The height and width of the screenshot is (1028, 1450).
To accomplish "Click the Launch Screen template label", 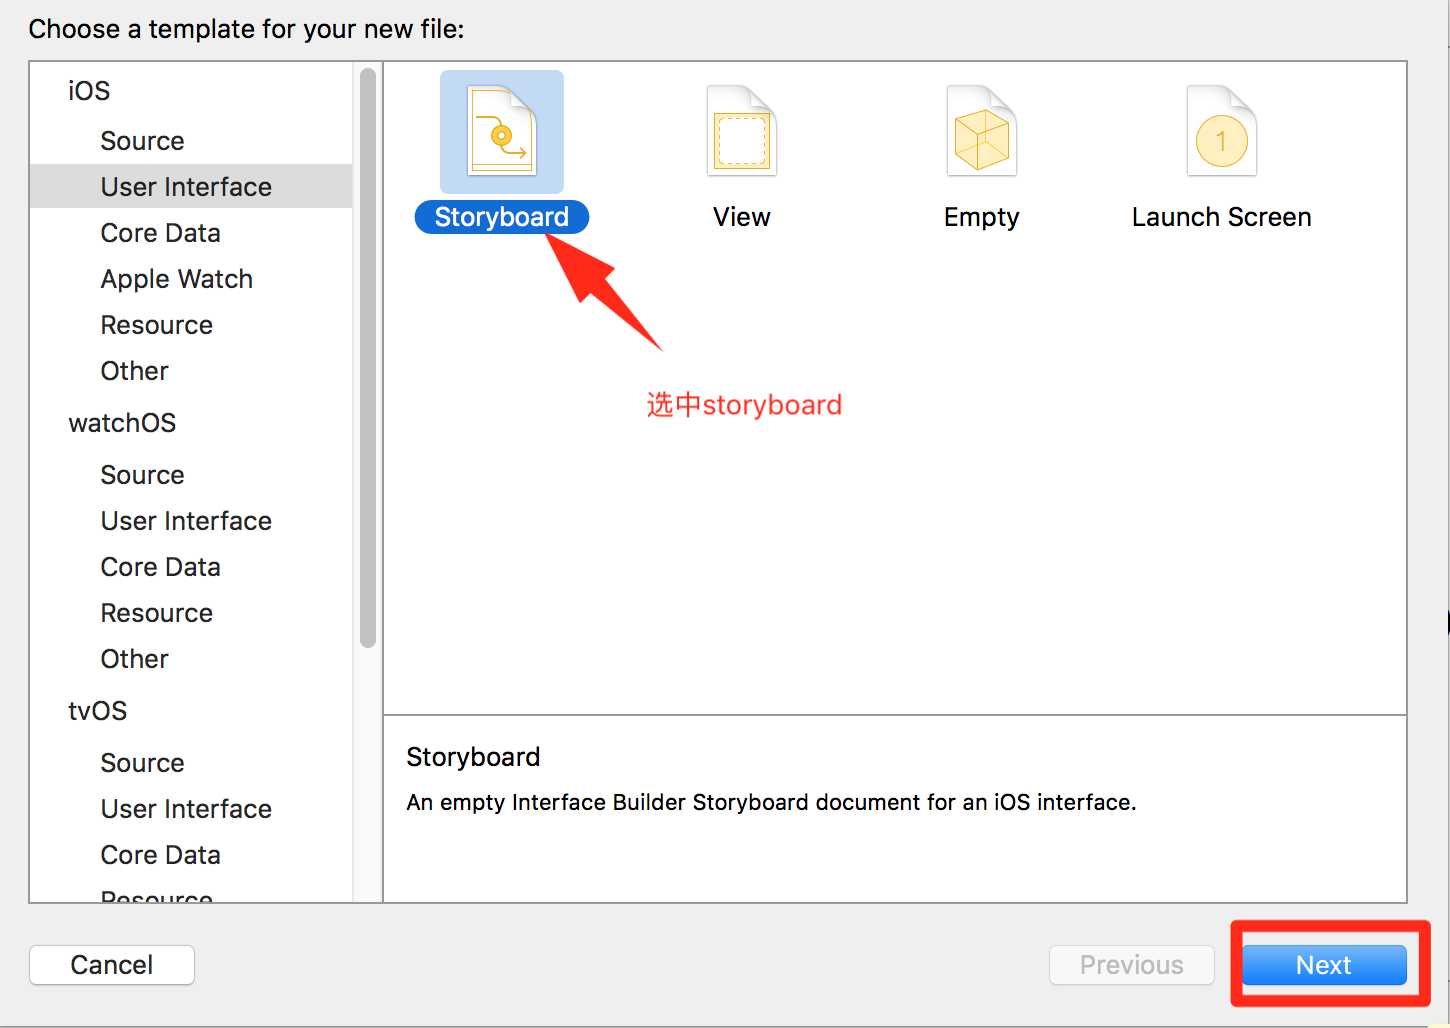I will click(x=1222, y=217).
